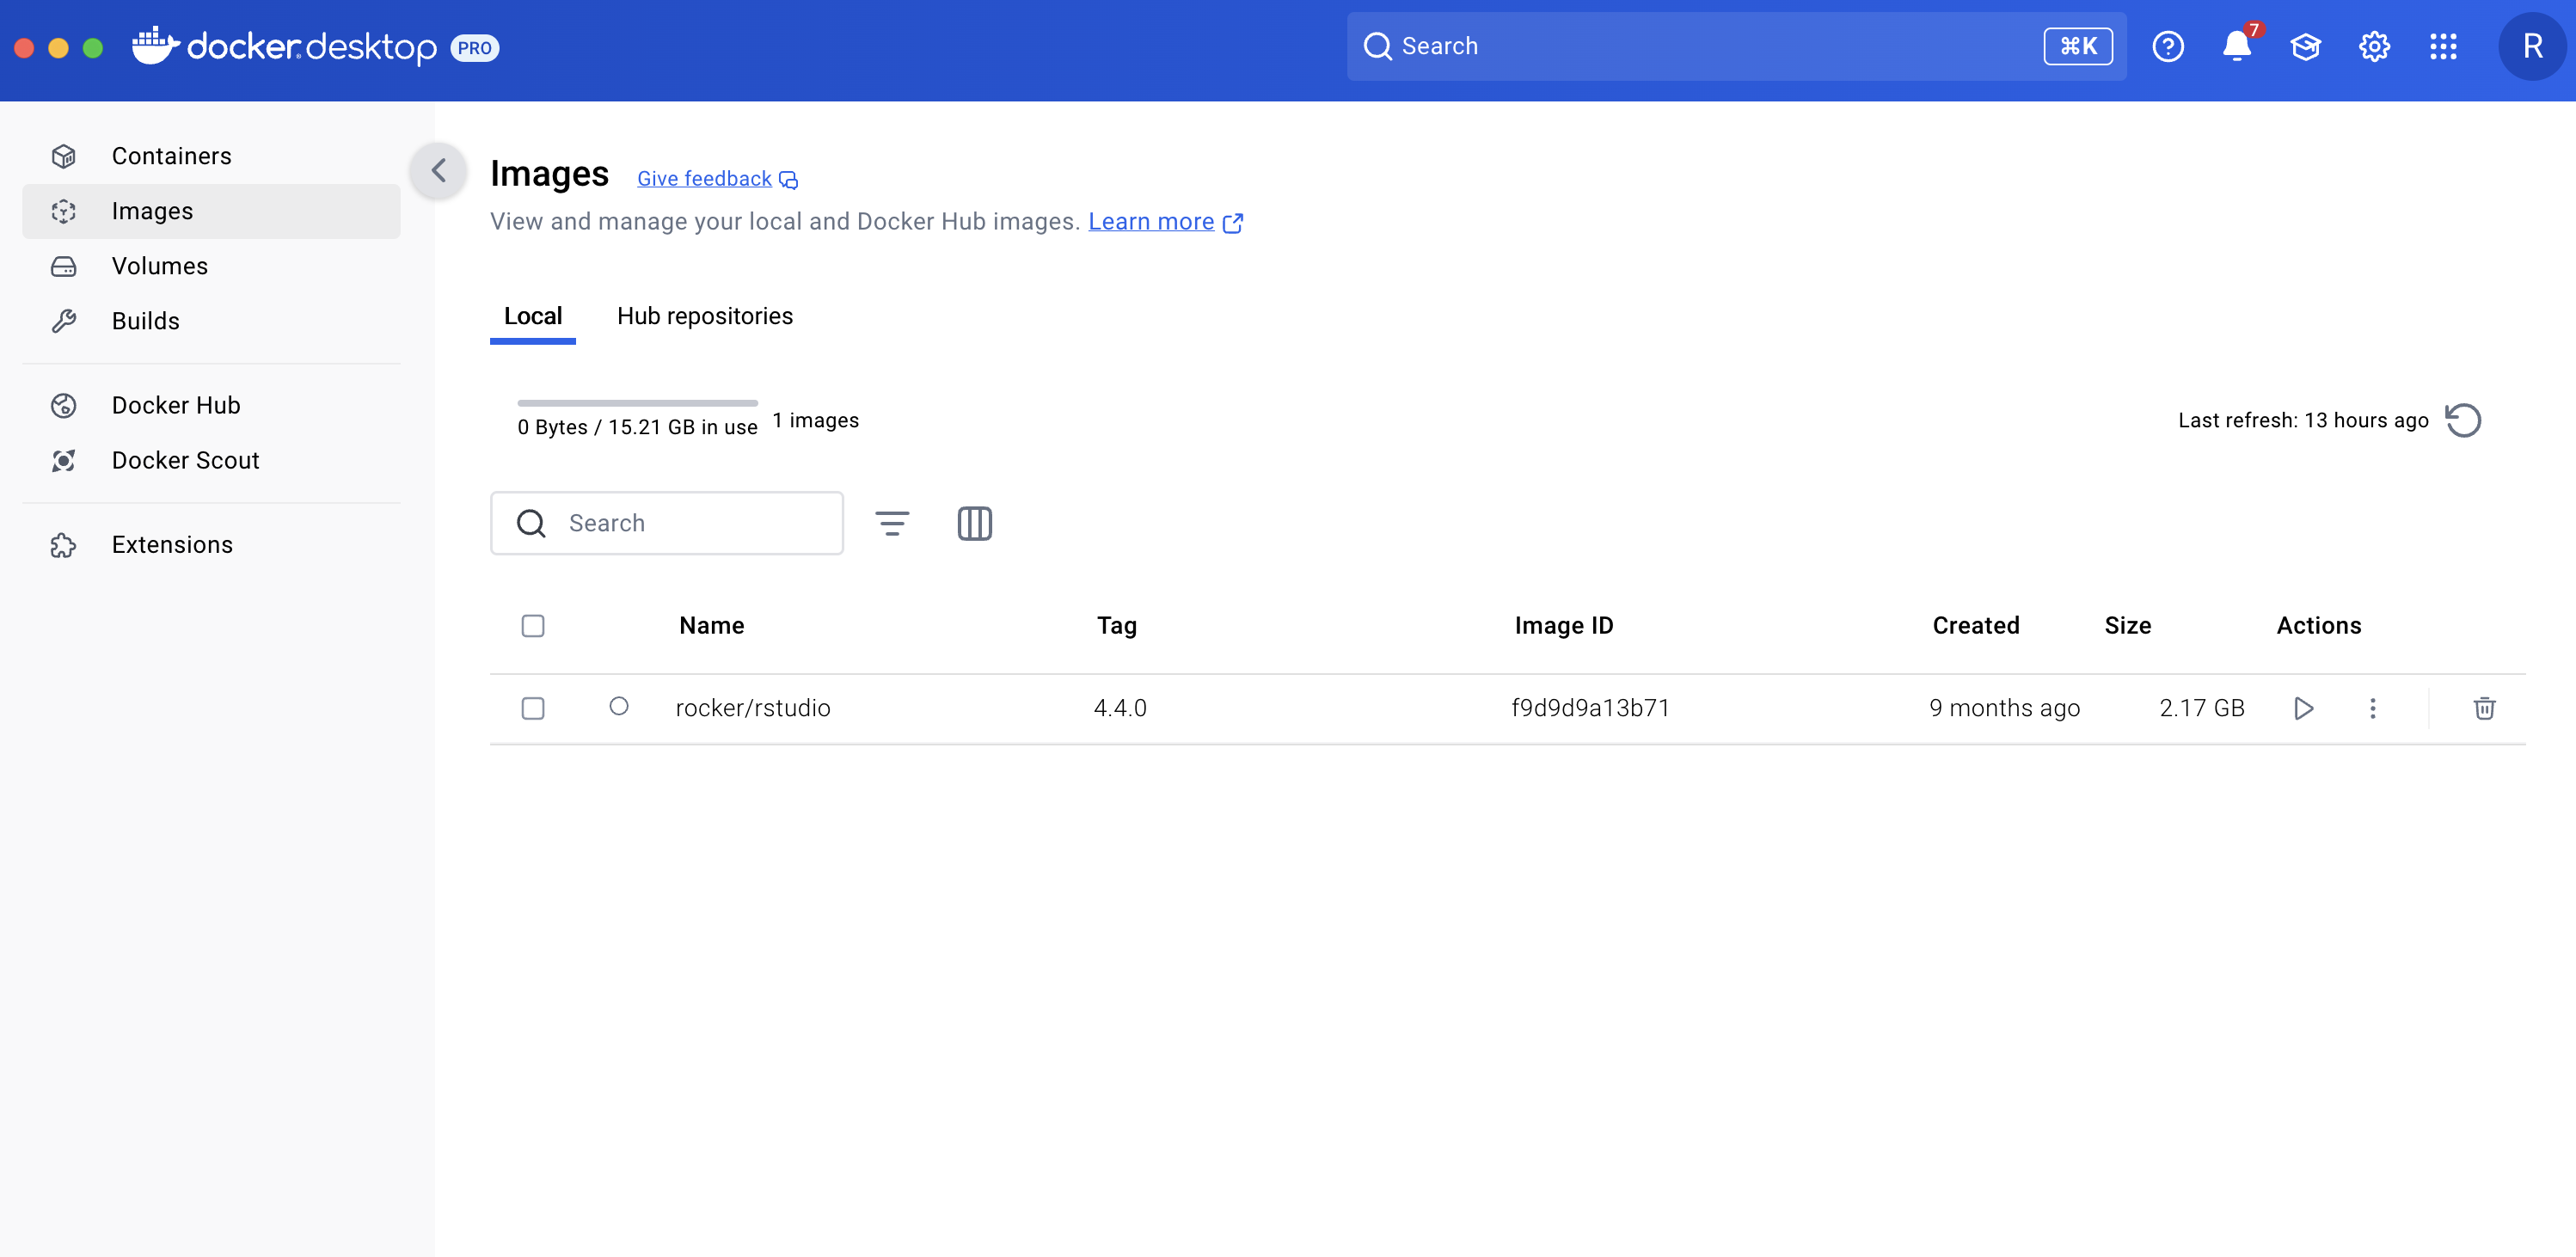Run the rocker/rstudio image
Viewport: 2576px width, 1257px height.
point(2304,709)
